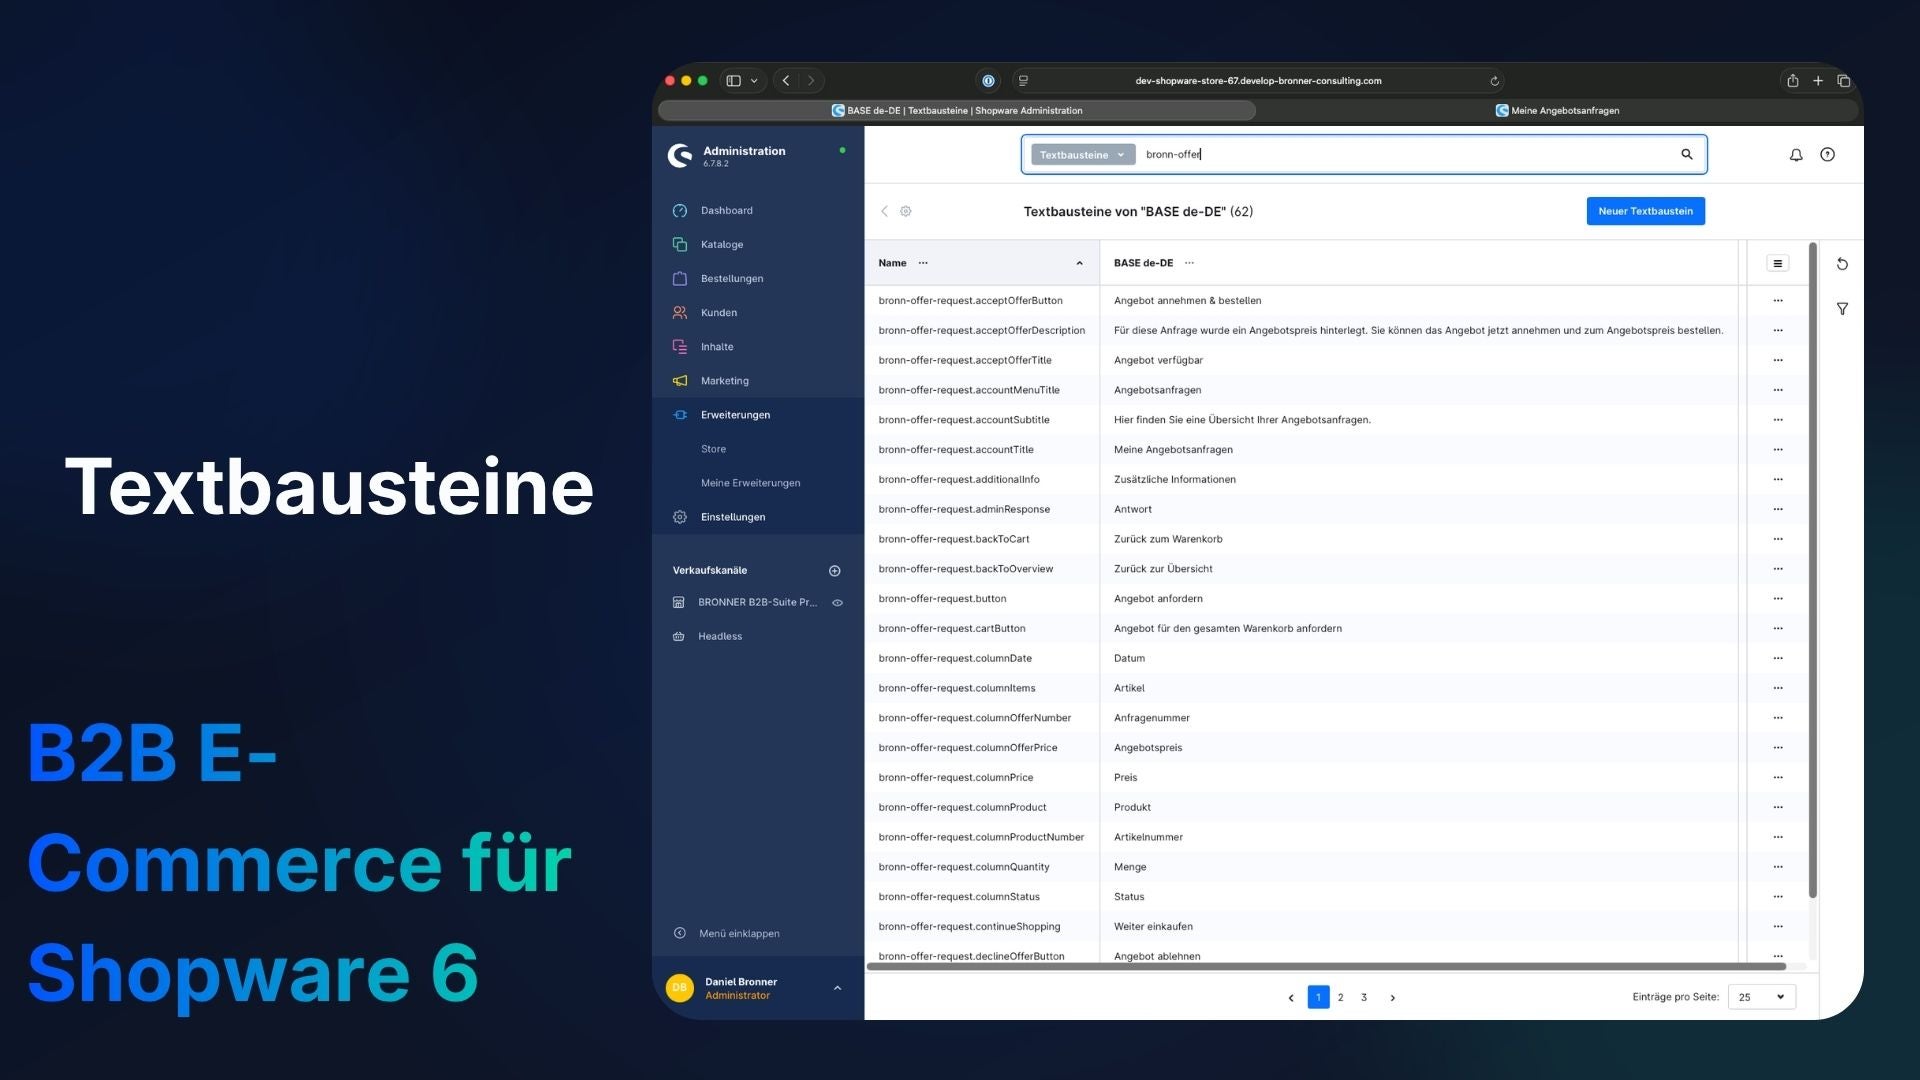Click the 'Angebot anfordern' translation cell
Image resolution: width=1920 pixels, height=1080 pixels.
1158,599
